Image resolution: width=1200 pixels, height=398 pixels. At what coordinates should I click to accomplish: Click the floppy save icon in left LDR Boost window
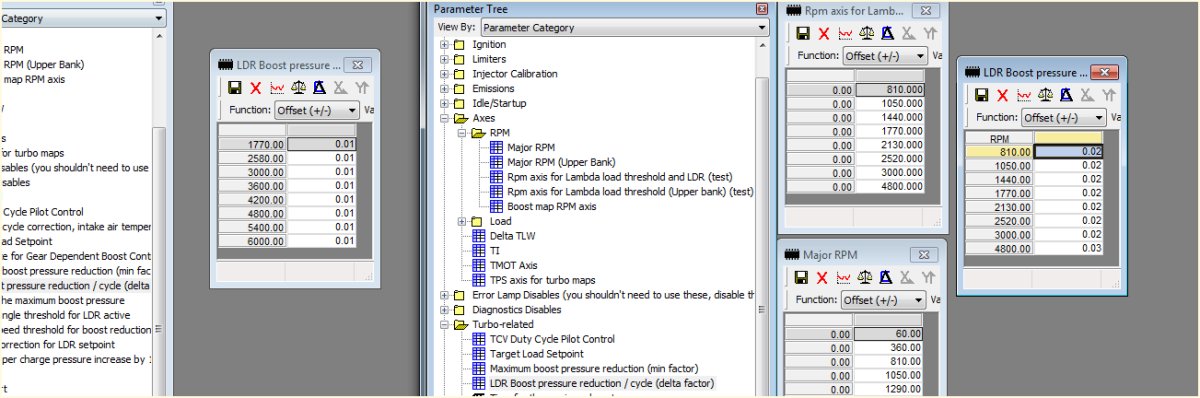[234, 88]
